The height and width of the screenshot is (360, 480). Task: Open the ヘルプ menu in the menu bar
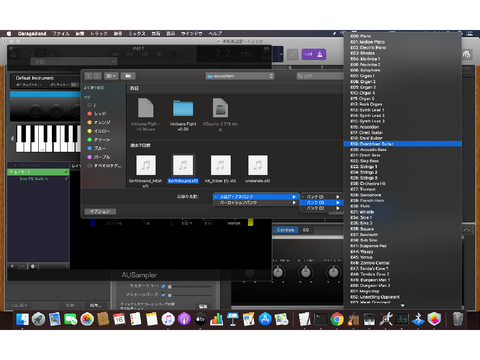point(215,34)
